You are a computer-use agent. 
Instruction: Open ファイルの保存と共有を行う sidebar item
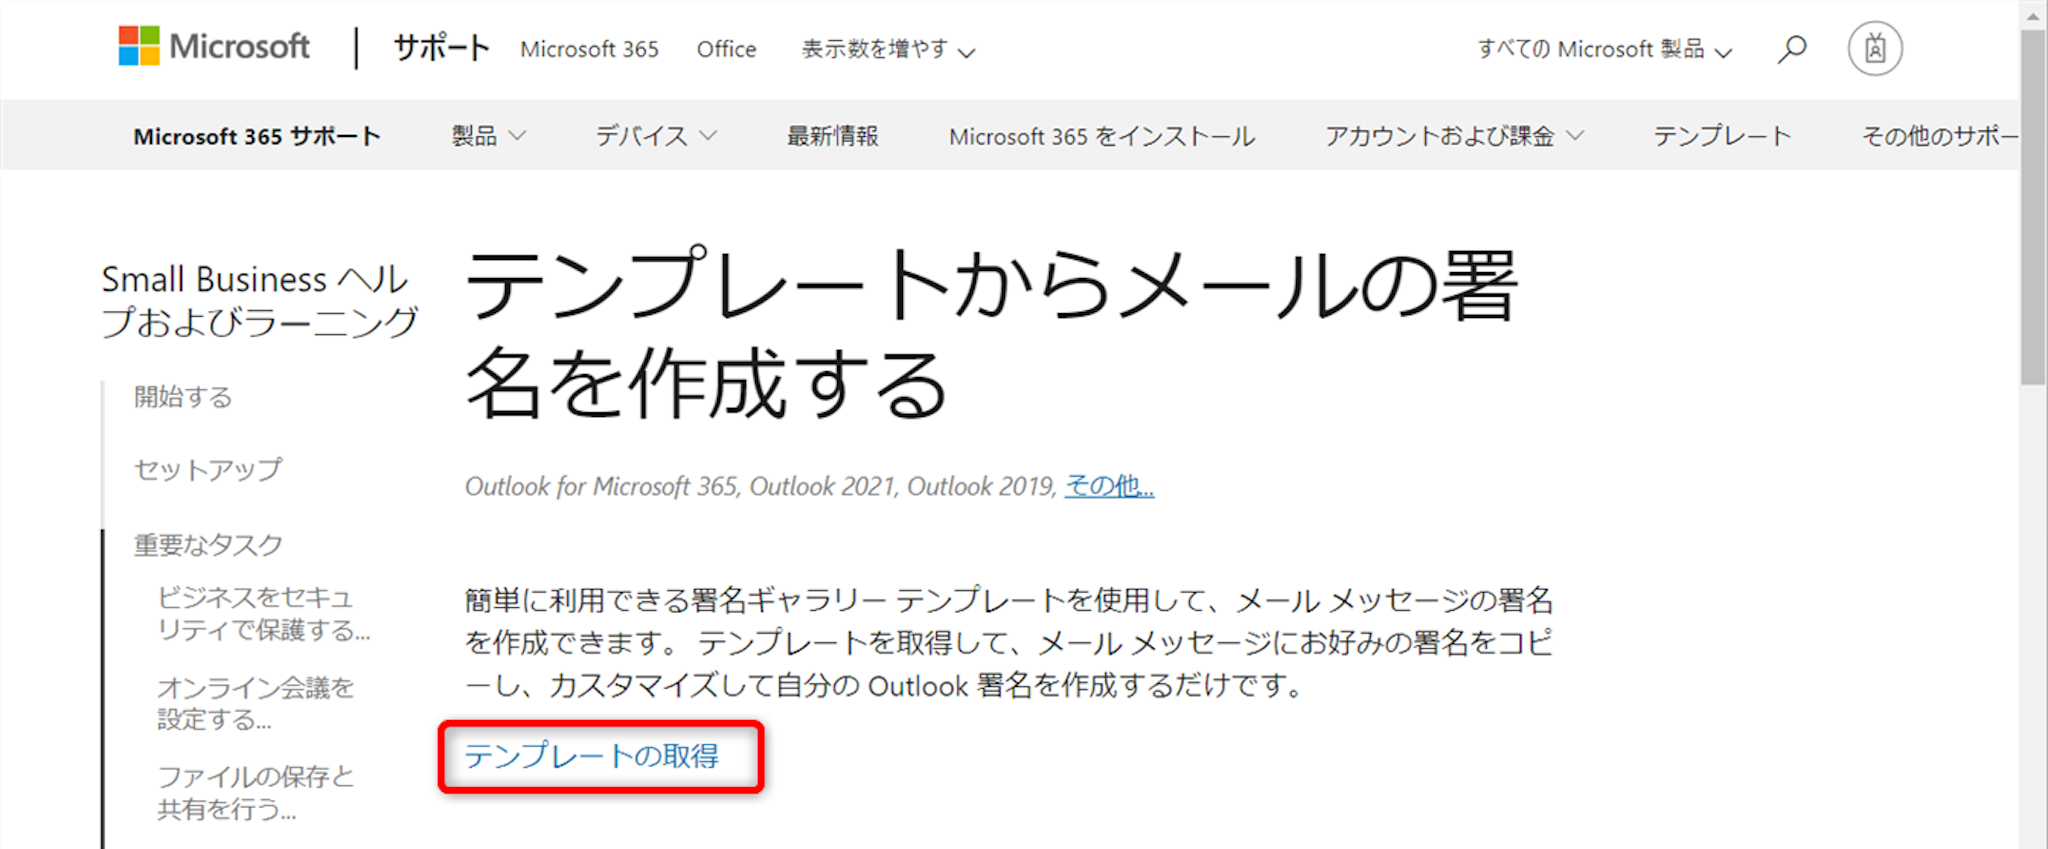point(256,793)
